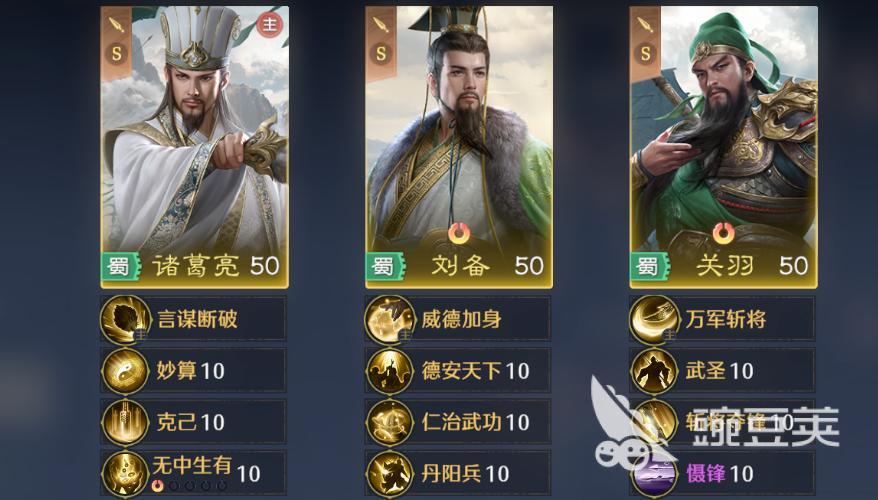Viewport: 878px width, 500px height.
Task: Tap the 克己 skill icon
Action: pos(125,423)
